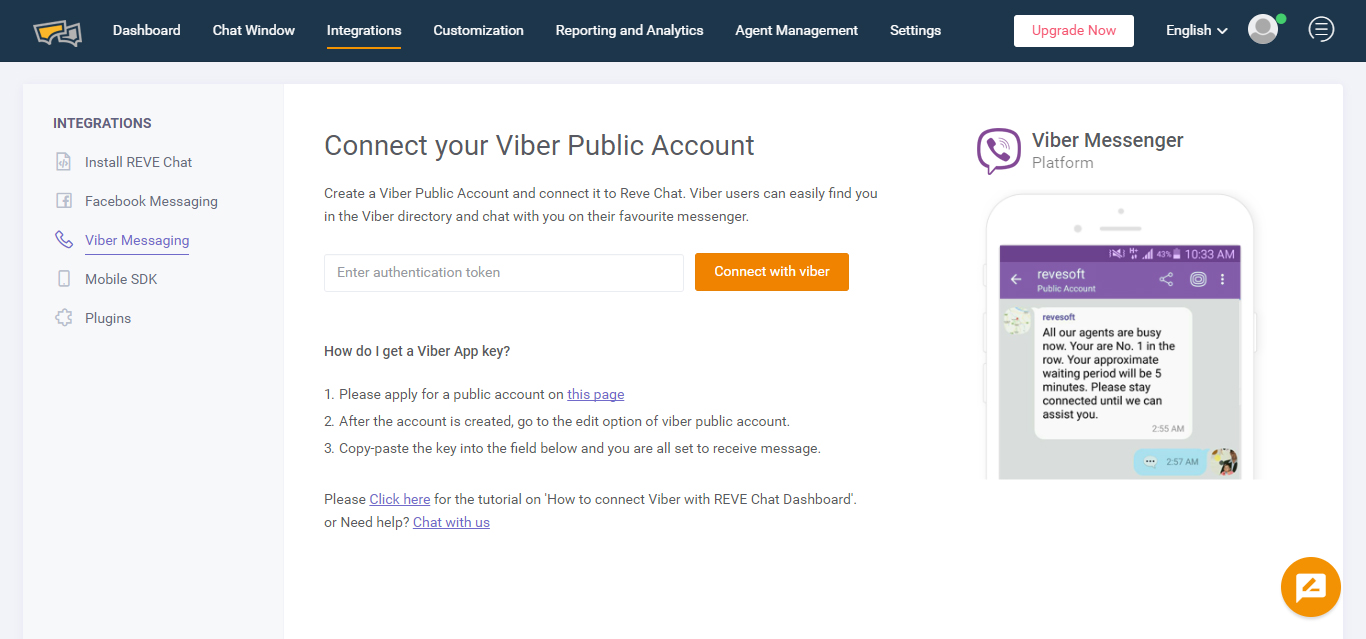Click the Plugins puzzle icon
Screen dimensions: 1366x639
click(x=64, y=318)
